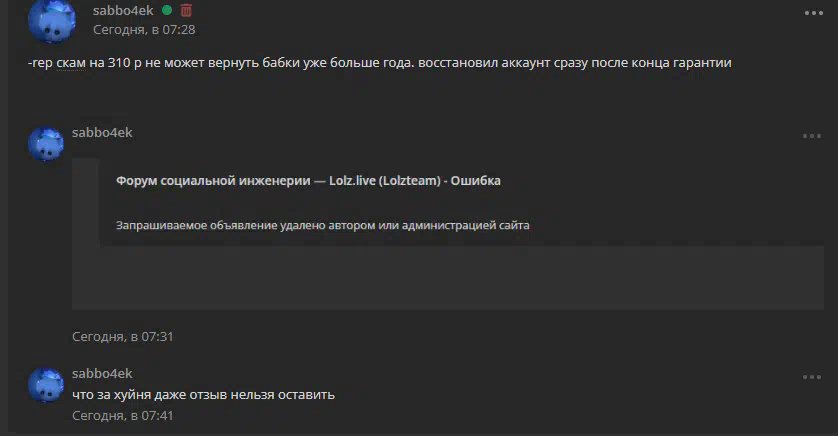Image resolution: width=838 pixels, height=436 pixels.
Task: Open the Lolz.live (Lolzteam) Ошибка link title
Action: (x=308, y=181)
